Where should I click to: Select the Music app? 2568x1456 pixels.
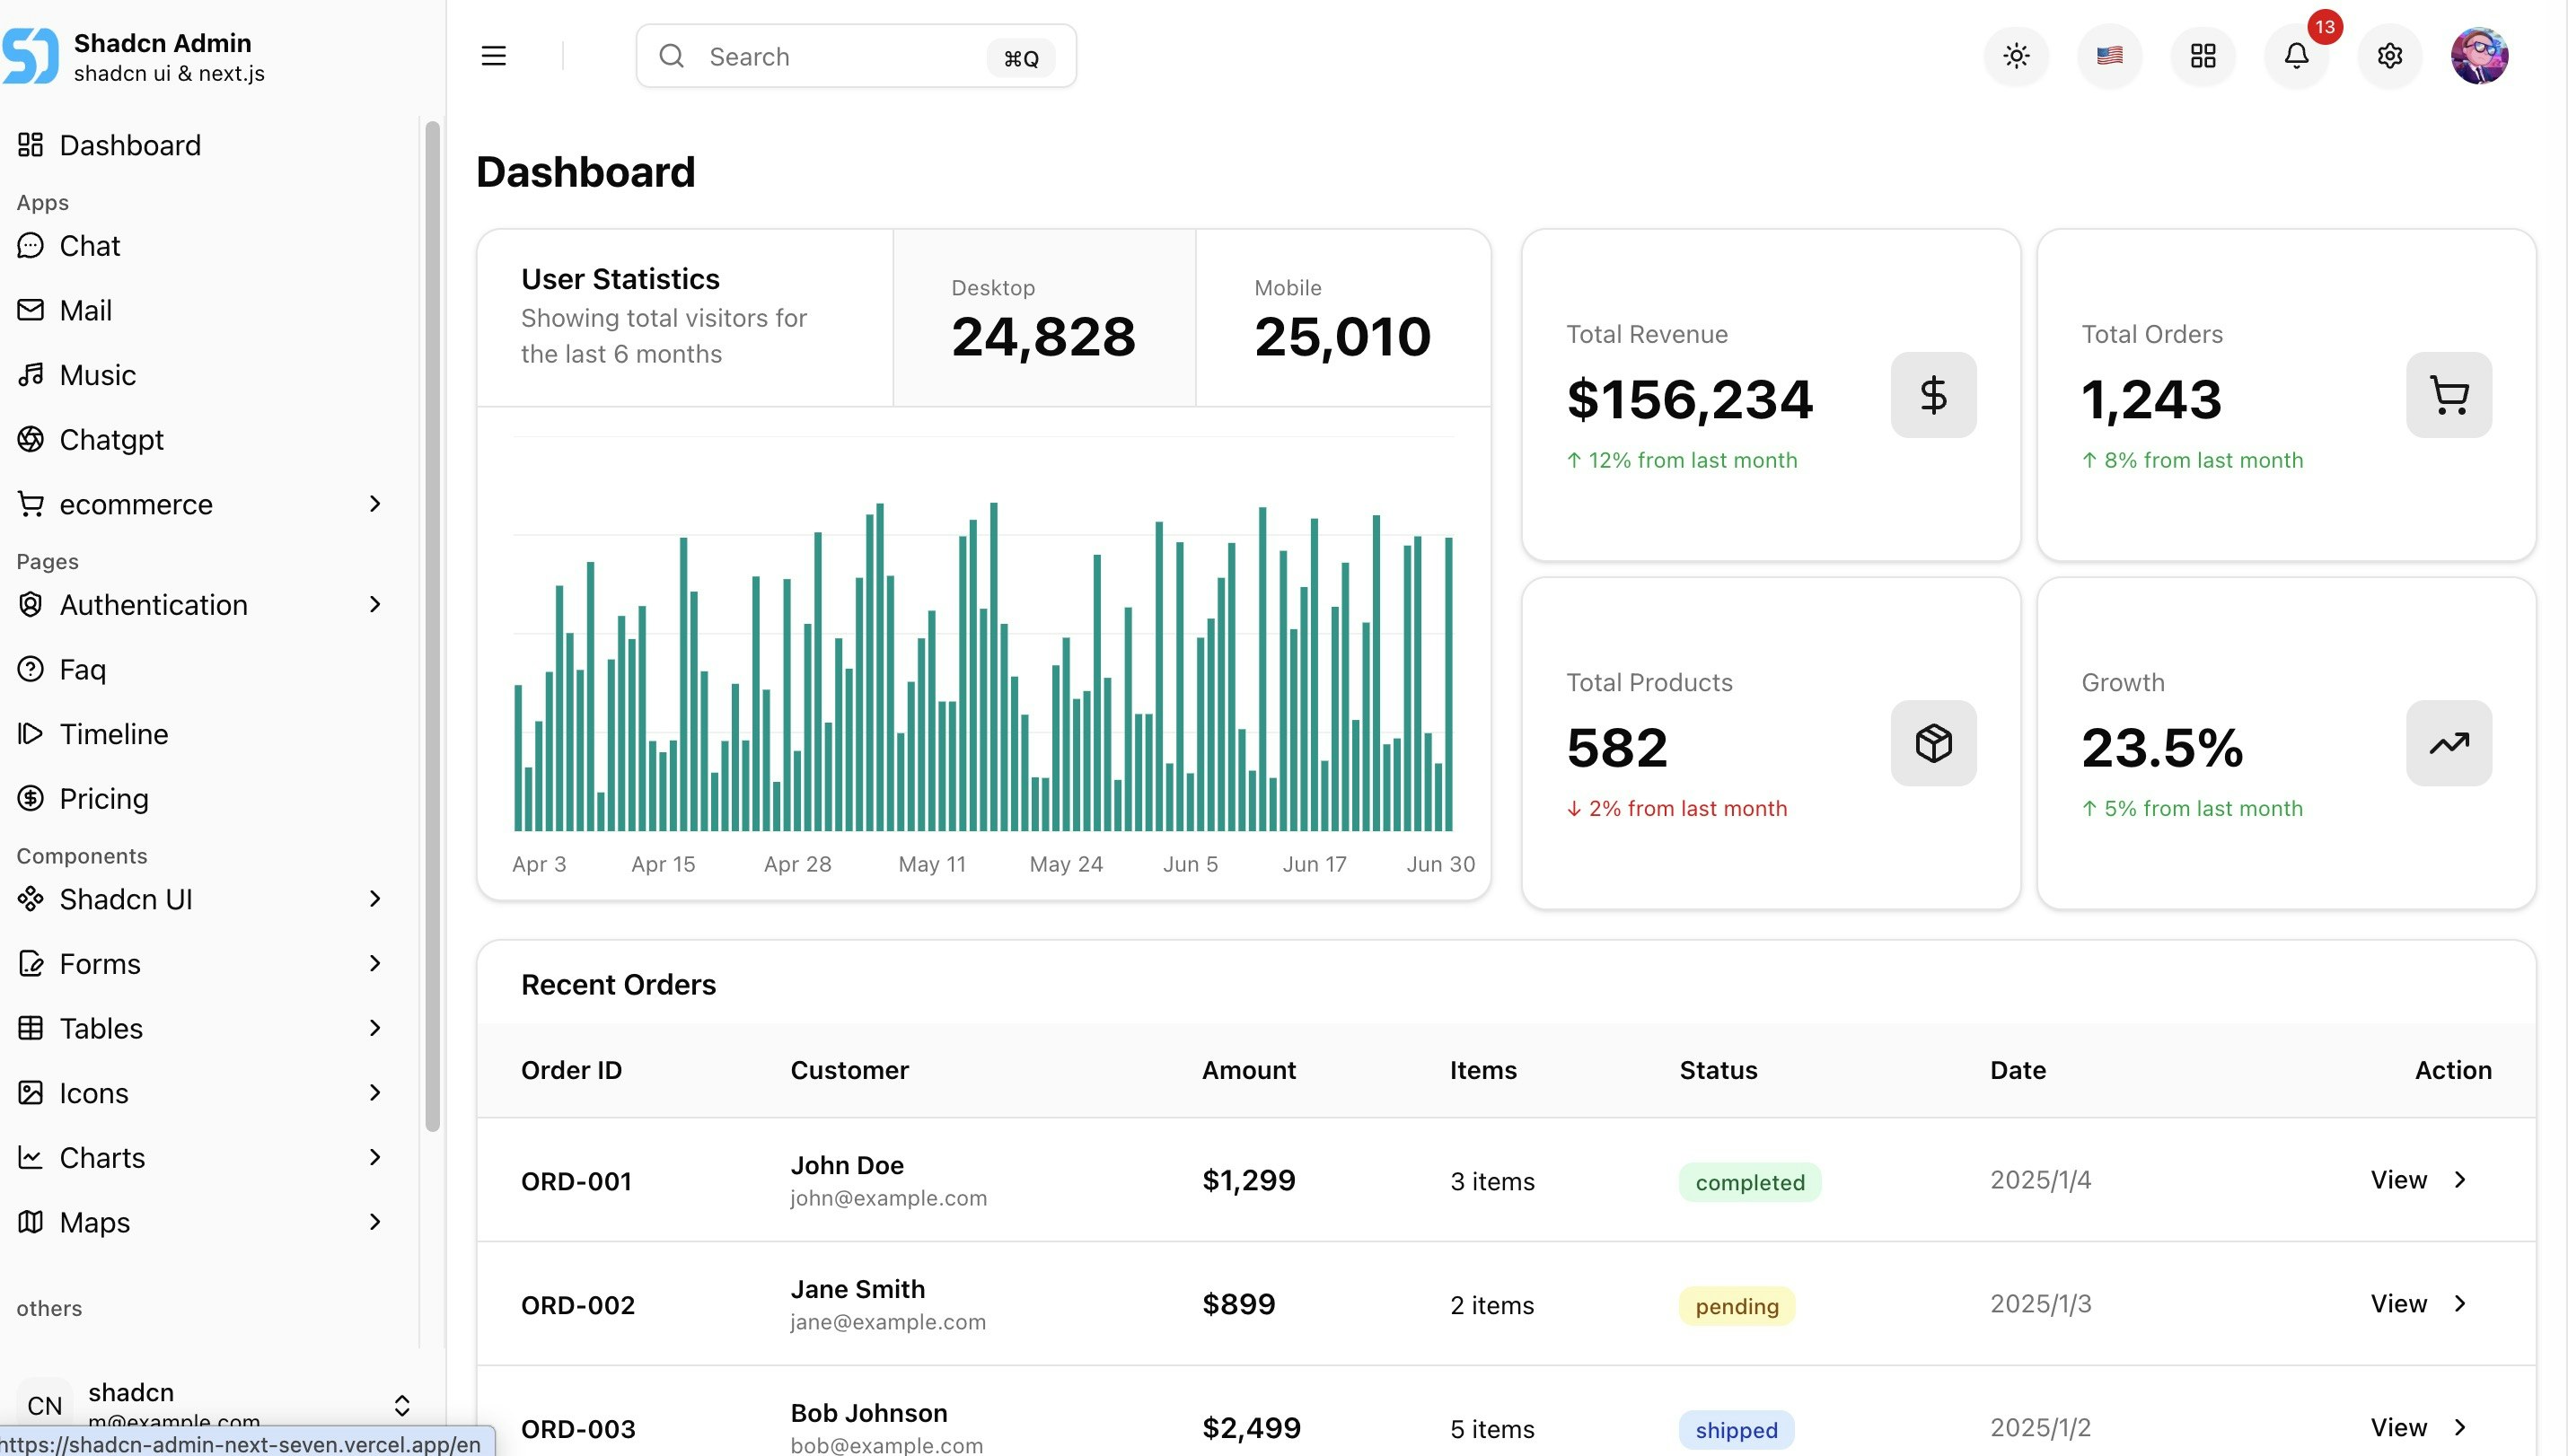click(x=97, y=375)
